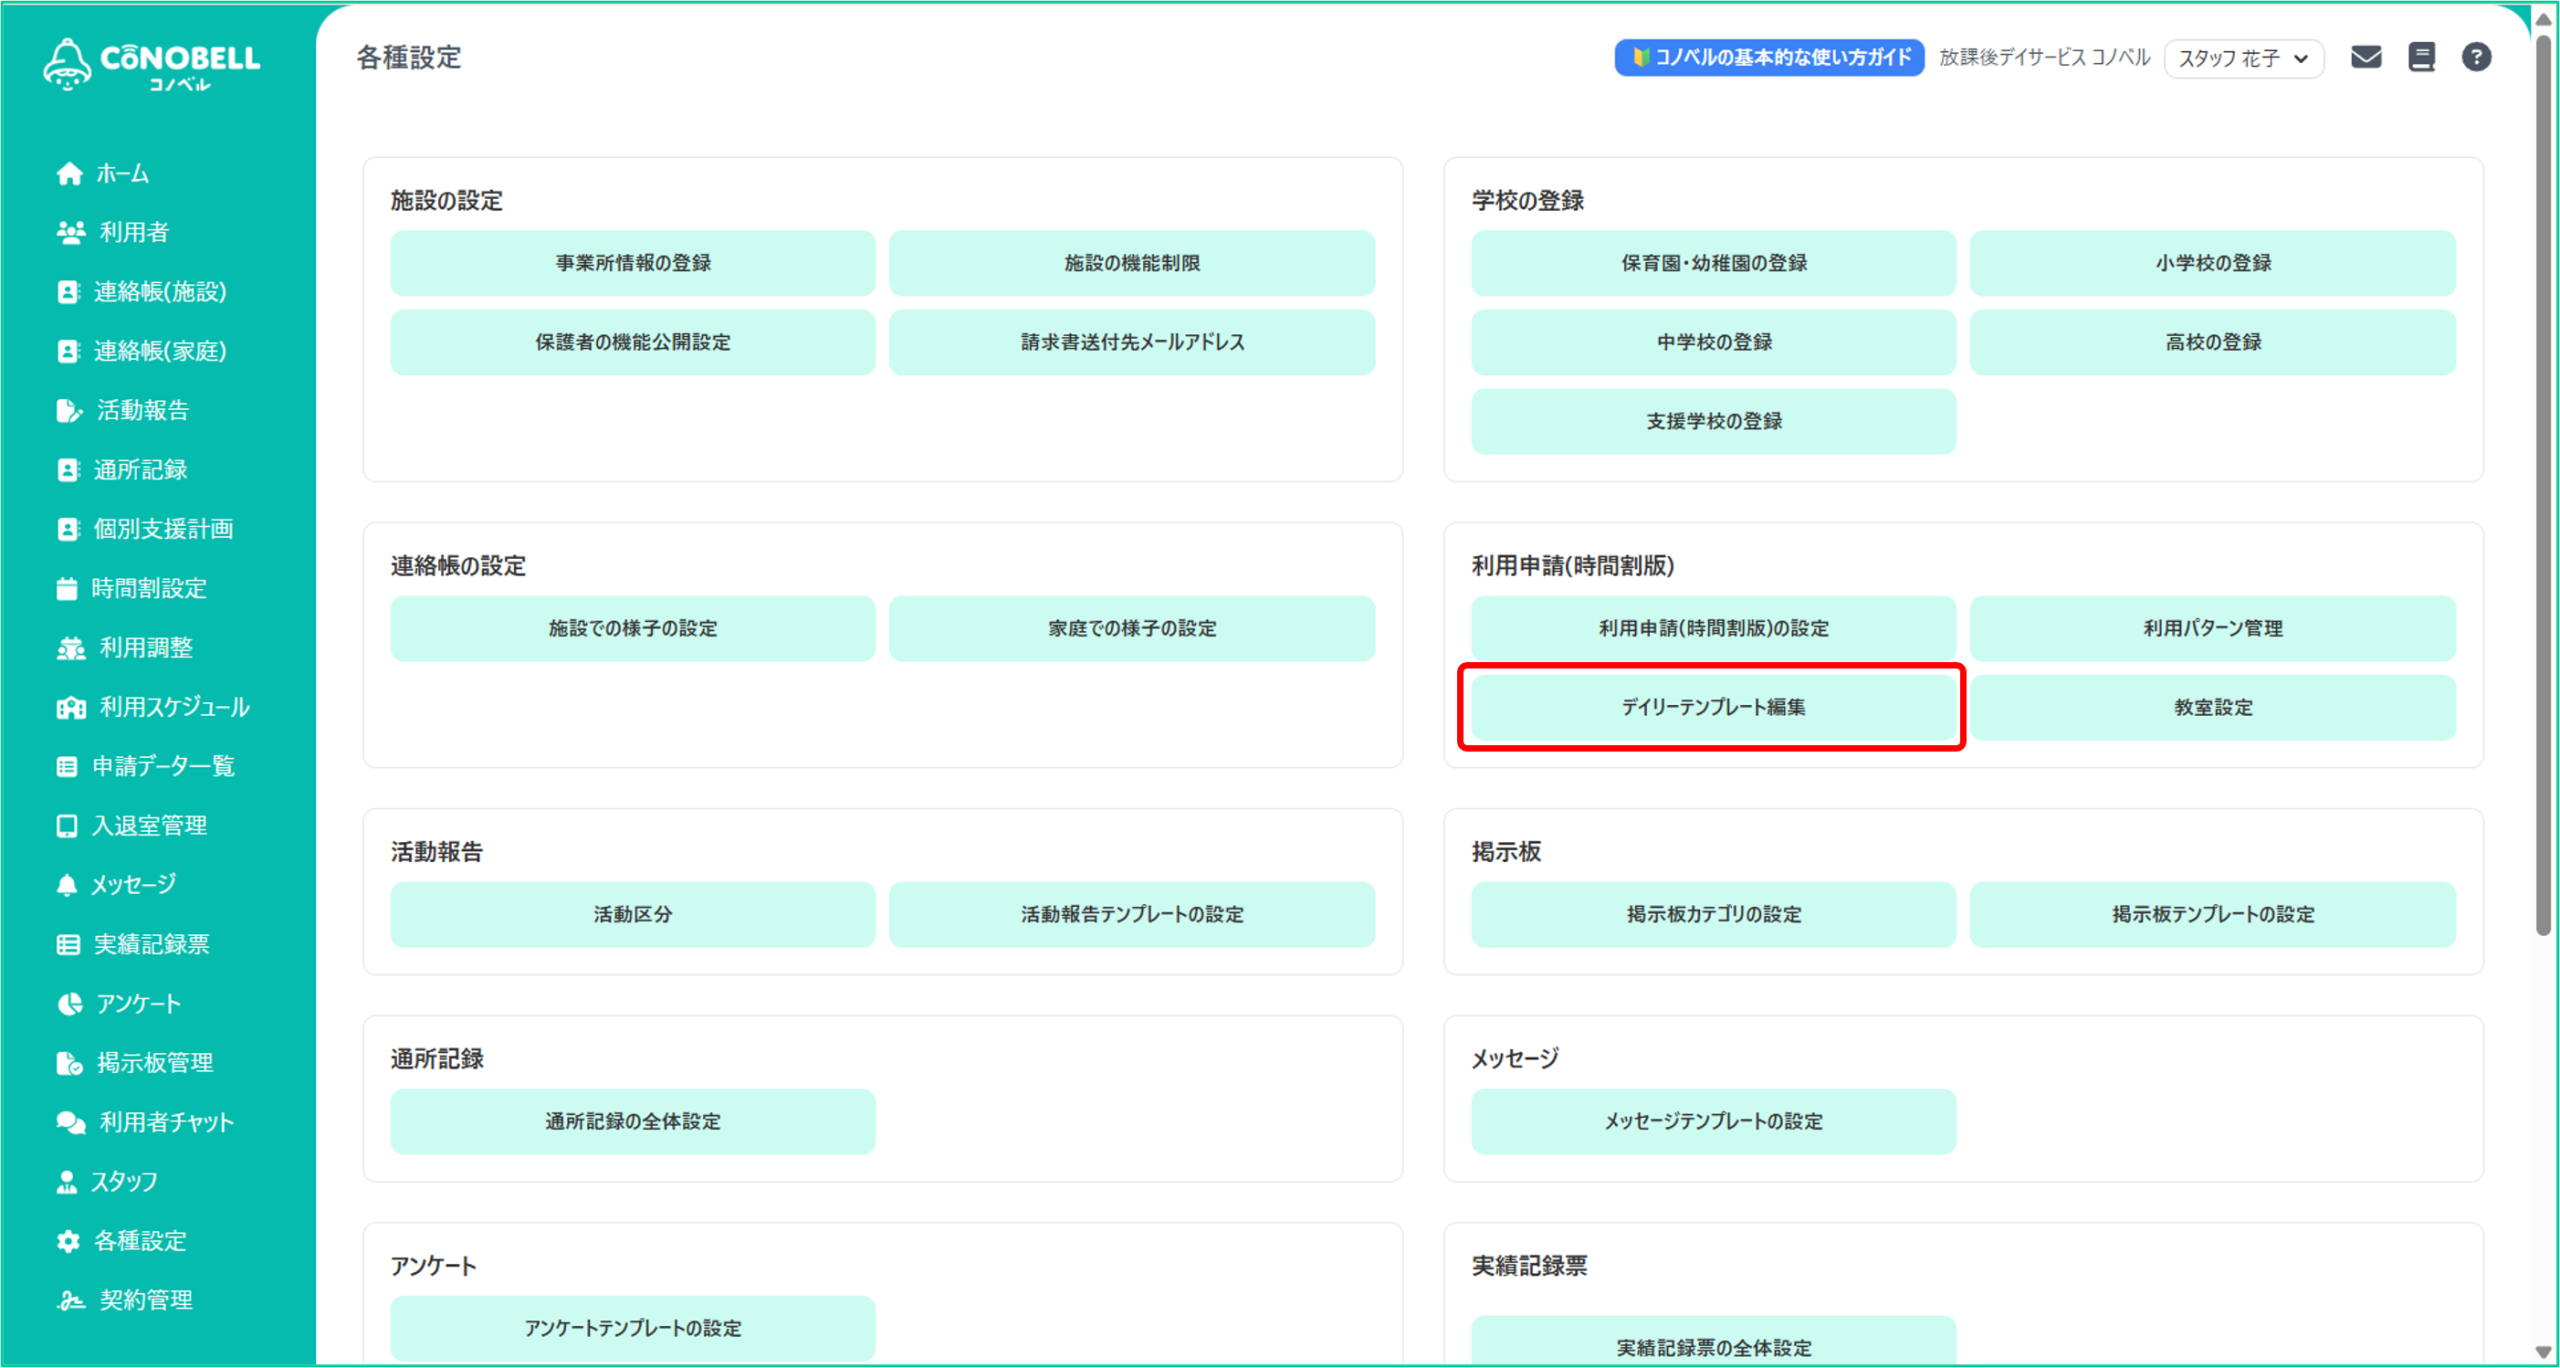Screen dimensions: 2560x1368
Task: Open 掲示板カテゴリの設定
Action: pyautogui.click(x=1712, y=914)
